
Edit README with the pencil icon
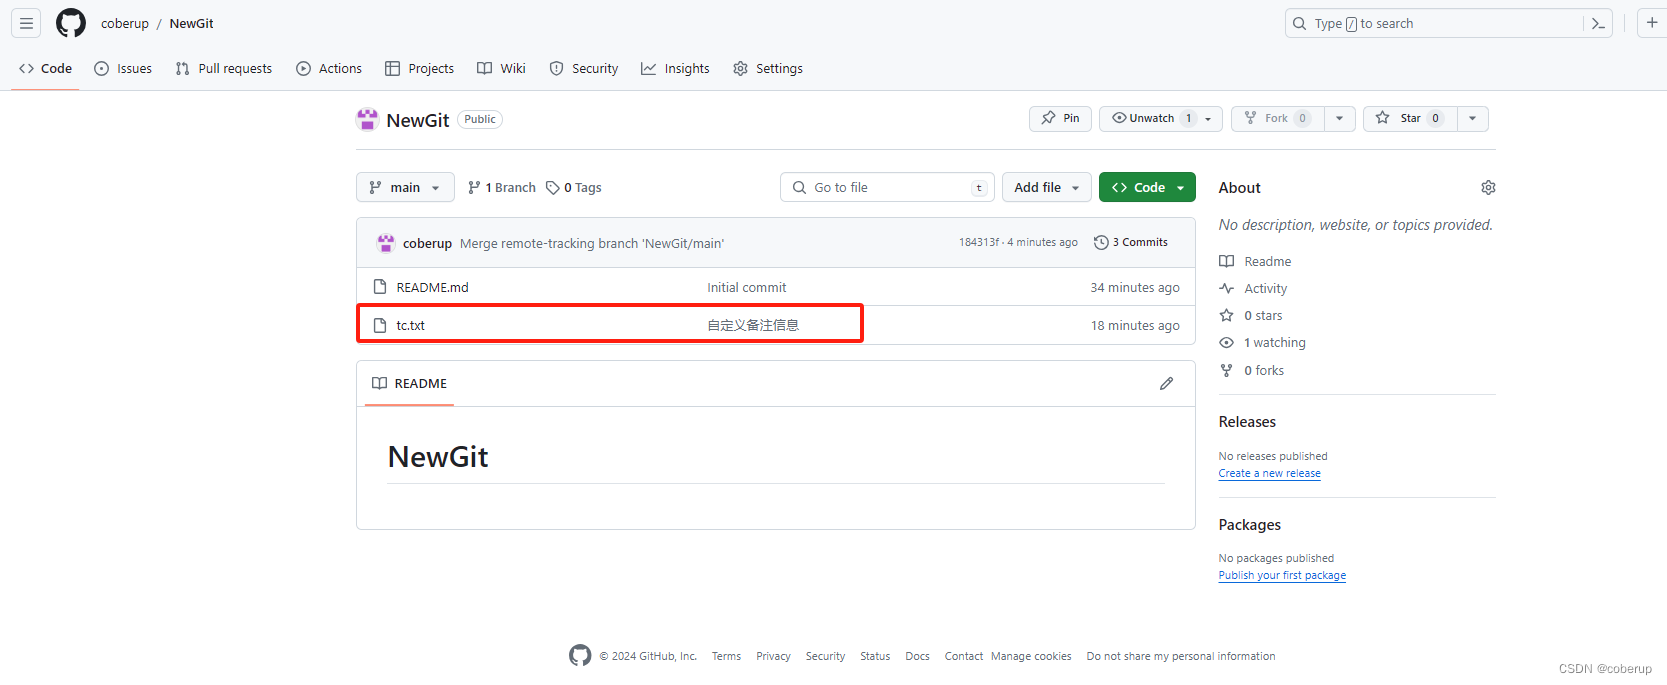1166,384
